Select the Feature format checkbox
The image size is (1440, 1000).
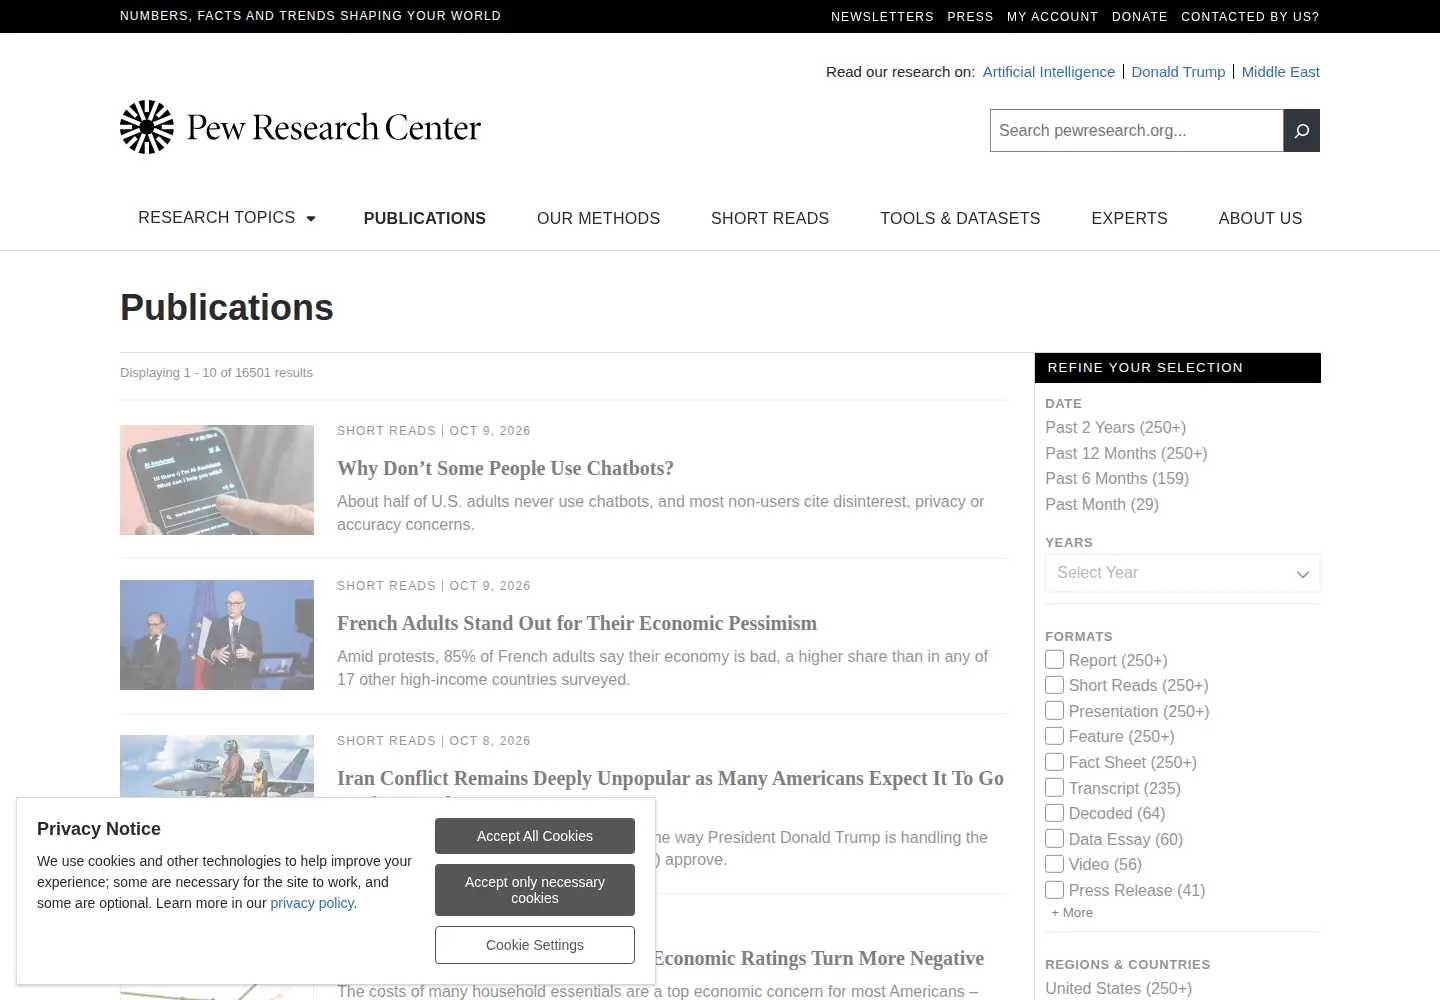[x=1054, y=736]
